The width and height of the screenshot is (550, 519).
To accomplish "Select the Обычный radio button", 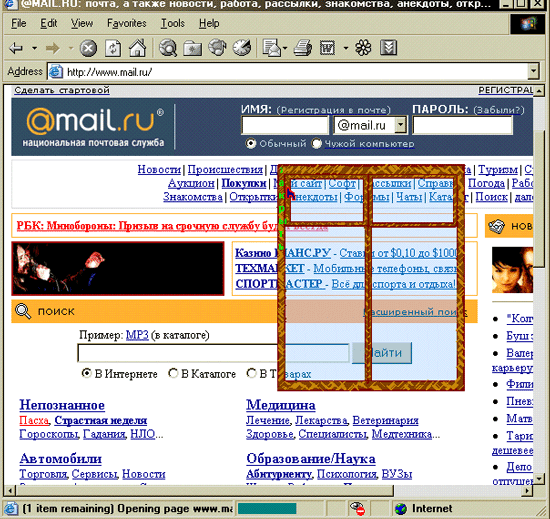I will tap(250, 143).
